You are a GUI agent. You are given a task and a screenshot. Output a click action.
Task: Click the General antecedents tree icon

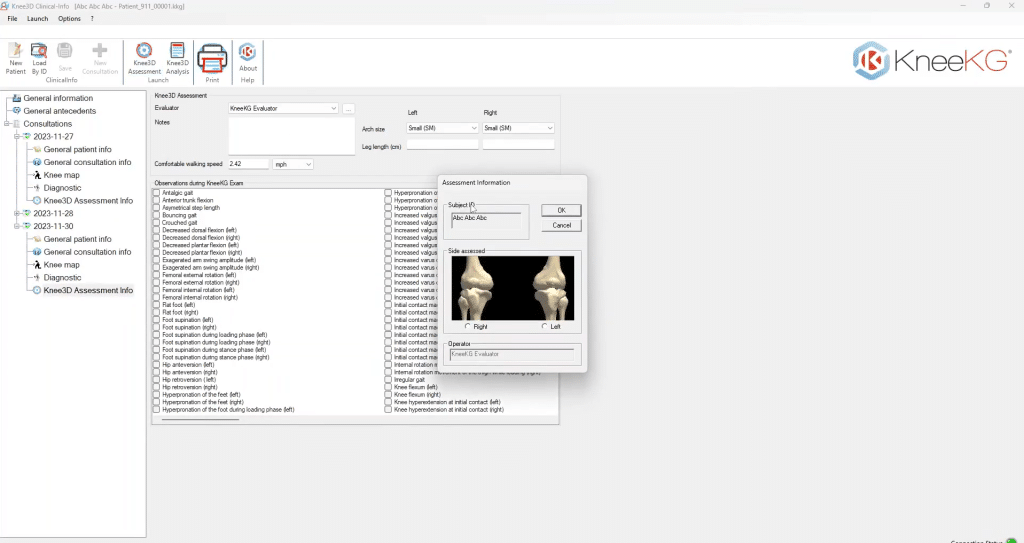pos(17,111)
